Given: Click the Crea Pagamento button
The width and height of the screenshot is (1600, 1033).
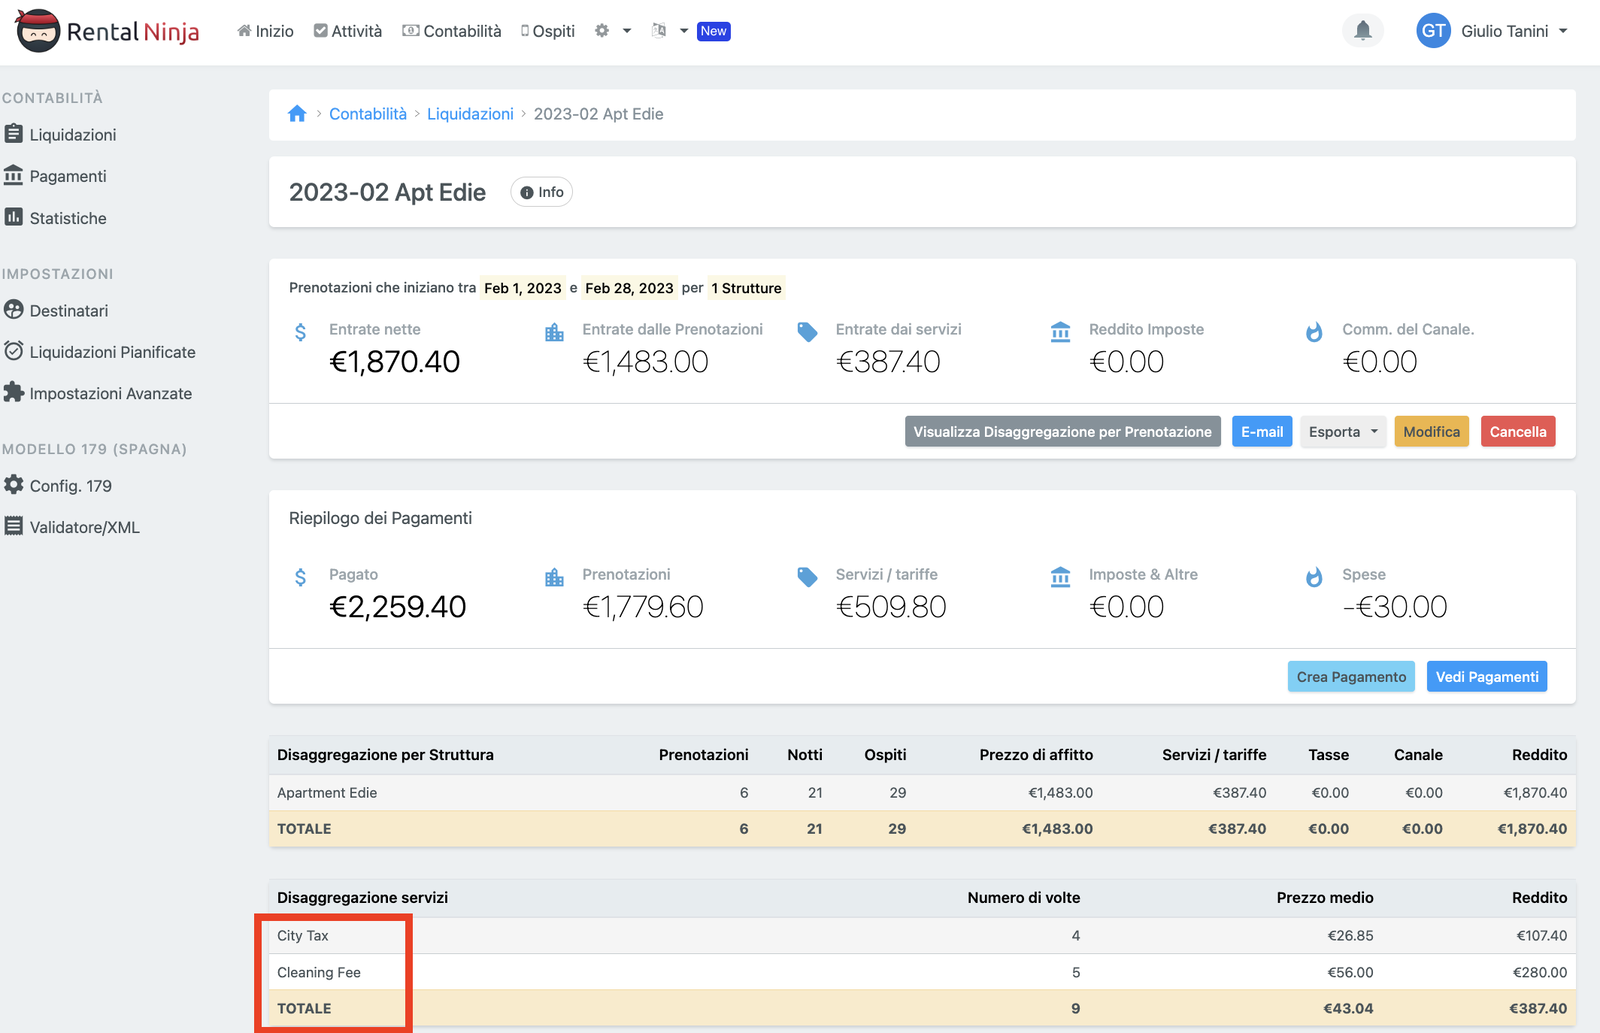Looking at the screenshot, I should tap(1350, 677).
